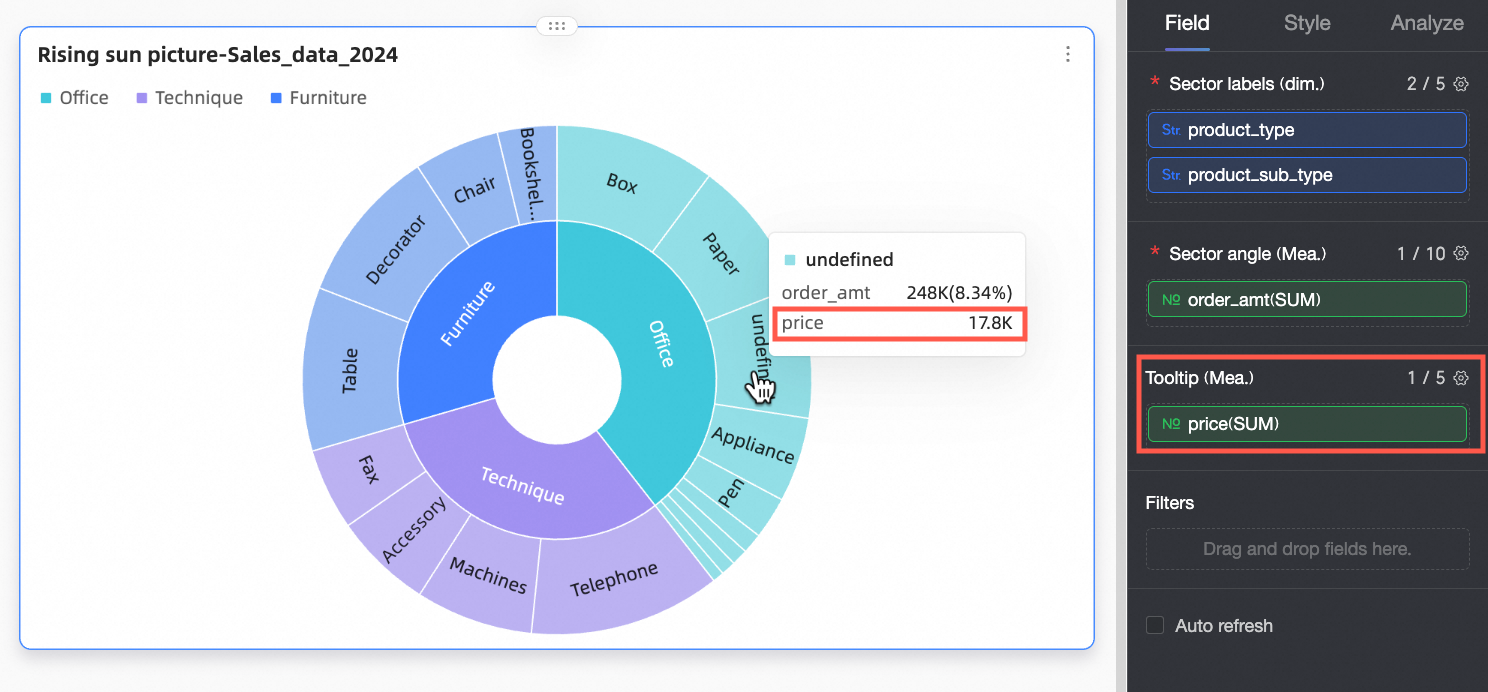Click the Machines outer sector
This screenshot has width=1488, height=692.
pos(486,577)
